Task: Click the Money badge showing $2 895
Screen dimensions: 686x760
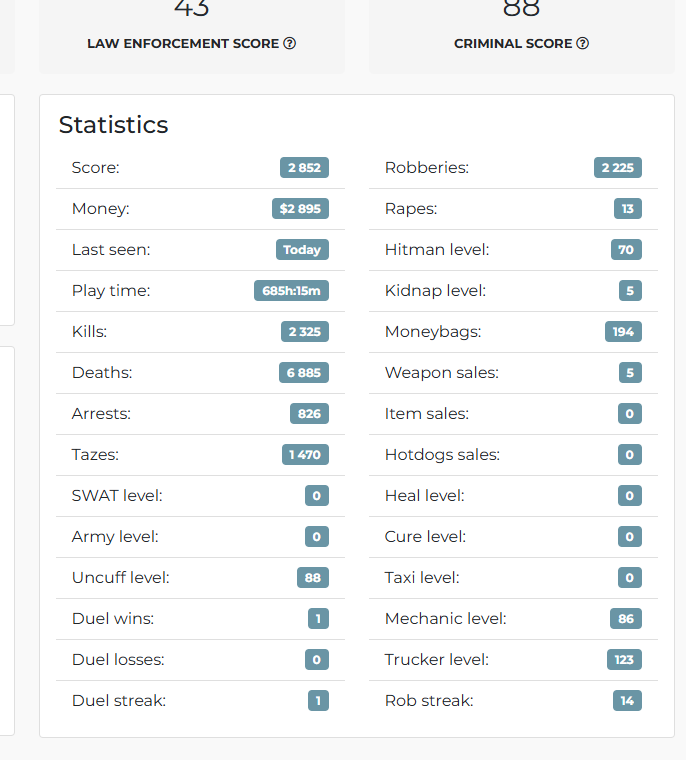Action: pos(301,208)
